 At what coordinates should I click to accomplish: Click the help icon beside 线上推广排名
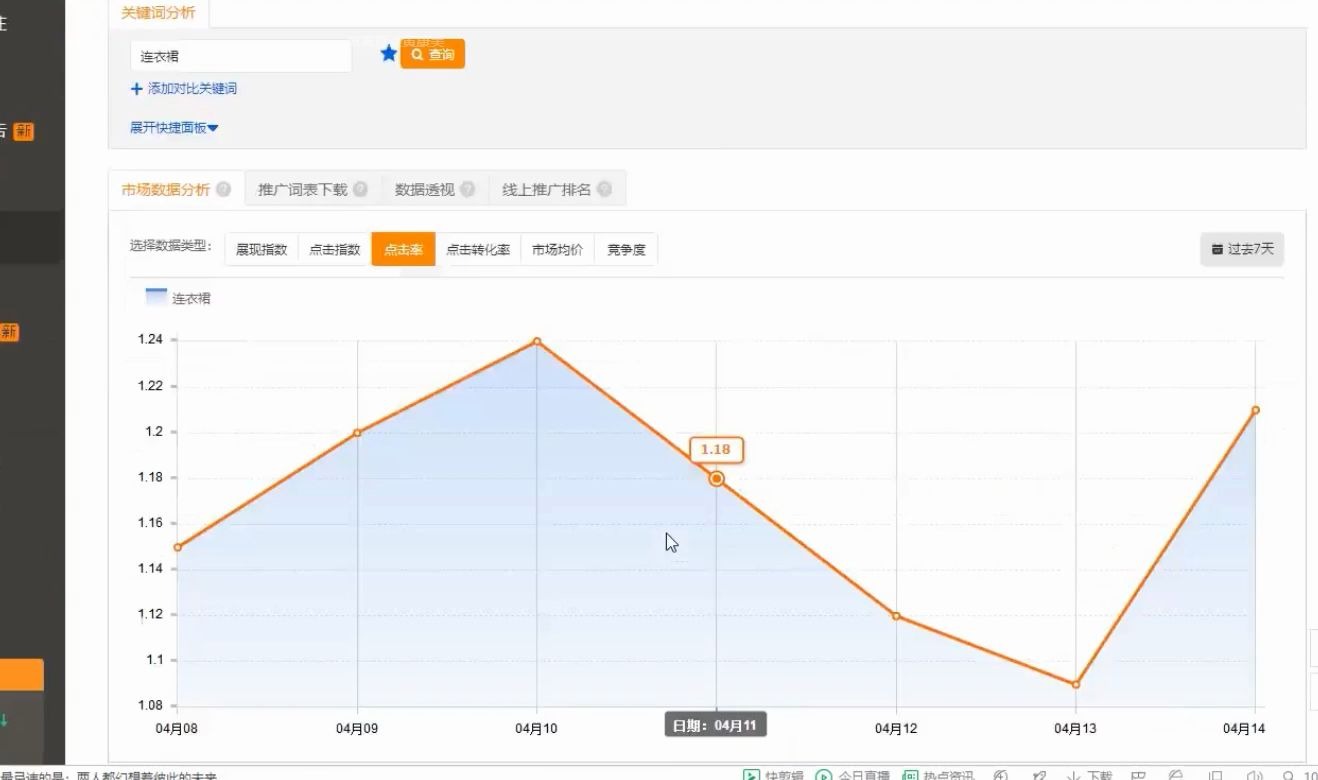604,189
